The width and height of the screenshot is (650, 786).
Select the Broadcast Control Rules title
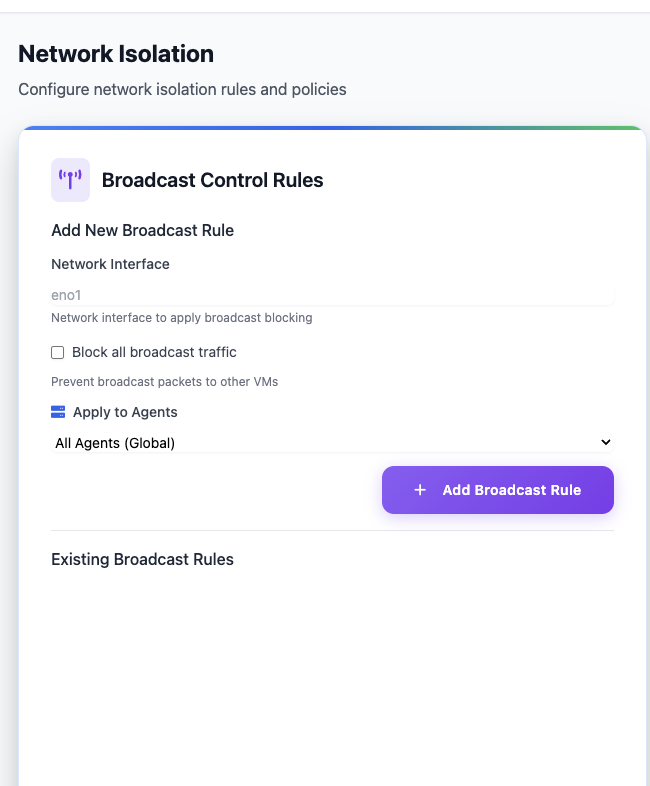[212, 180]
